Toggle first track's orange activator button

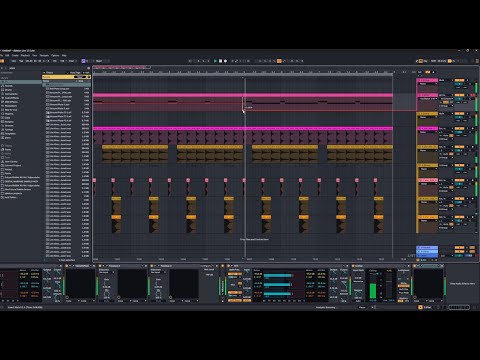coord(459,80)
